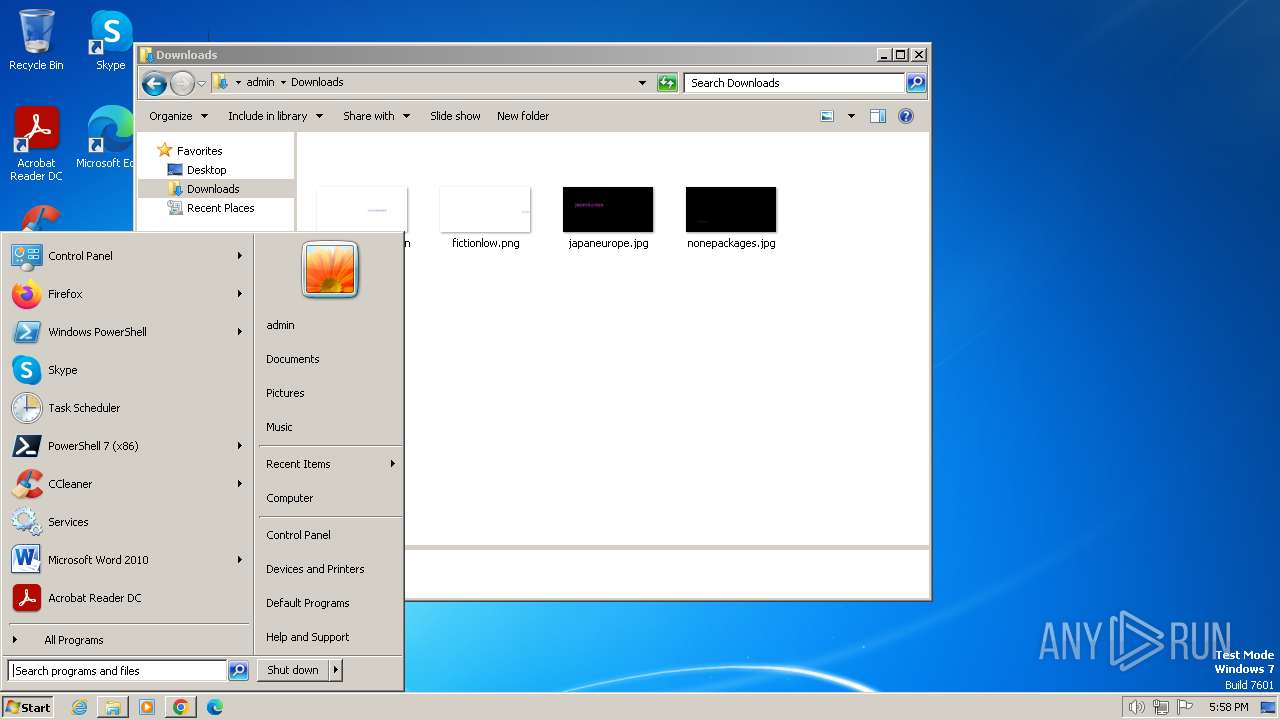Click All Programs

(73, 640)
